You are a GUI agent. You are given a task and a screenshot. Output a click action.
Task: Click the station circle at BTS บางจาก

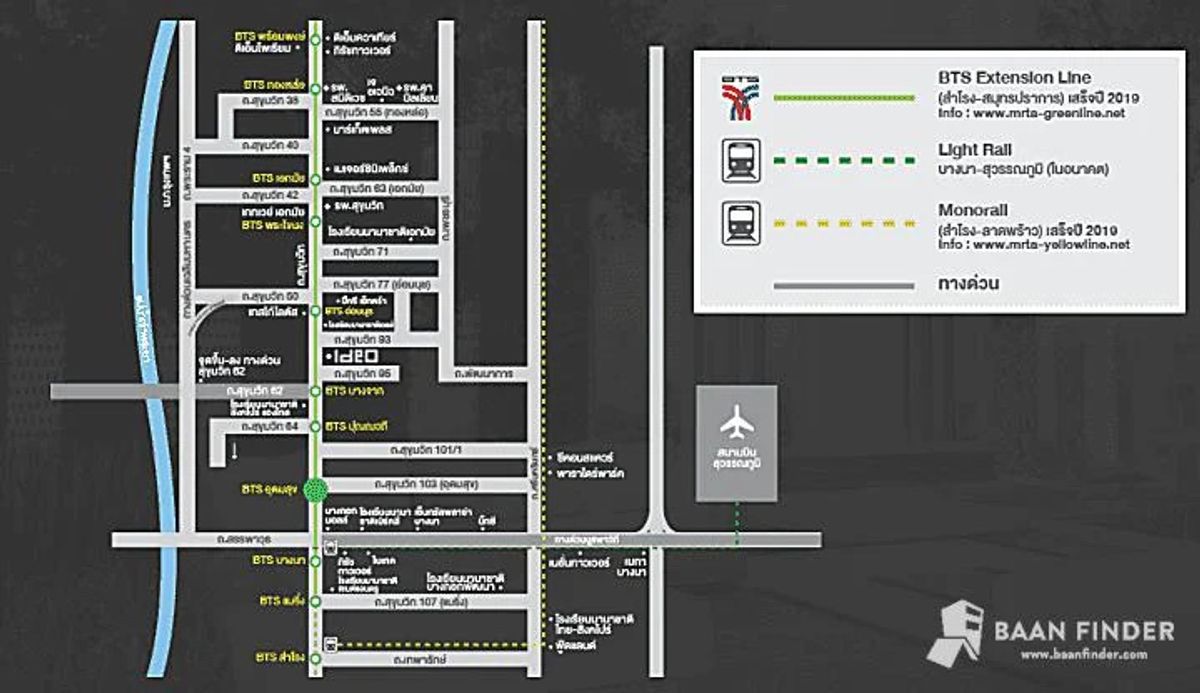(x=316, y=390)
